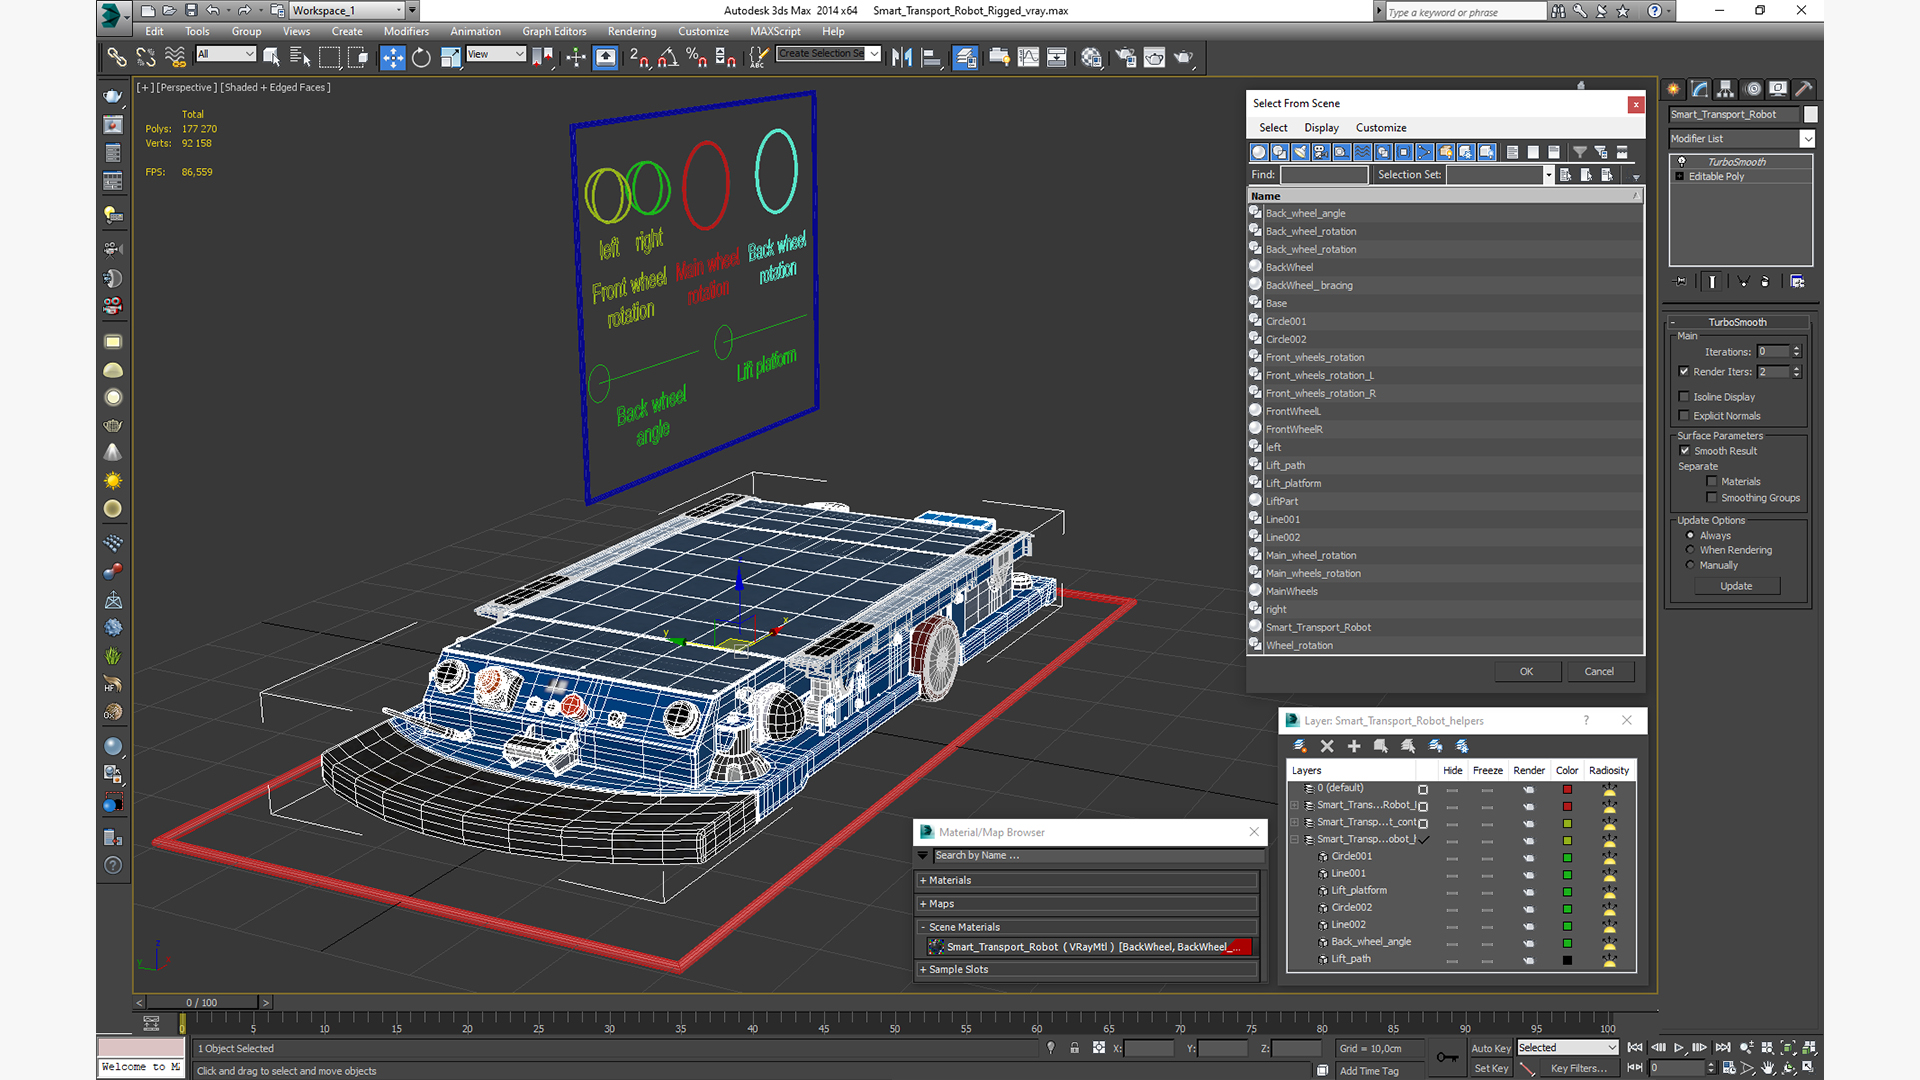Screen dimensions: 1920x1080
Task: Toggle Display Bones filter in Select From Scene
Action: coord(1425,152)
